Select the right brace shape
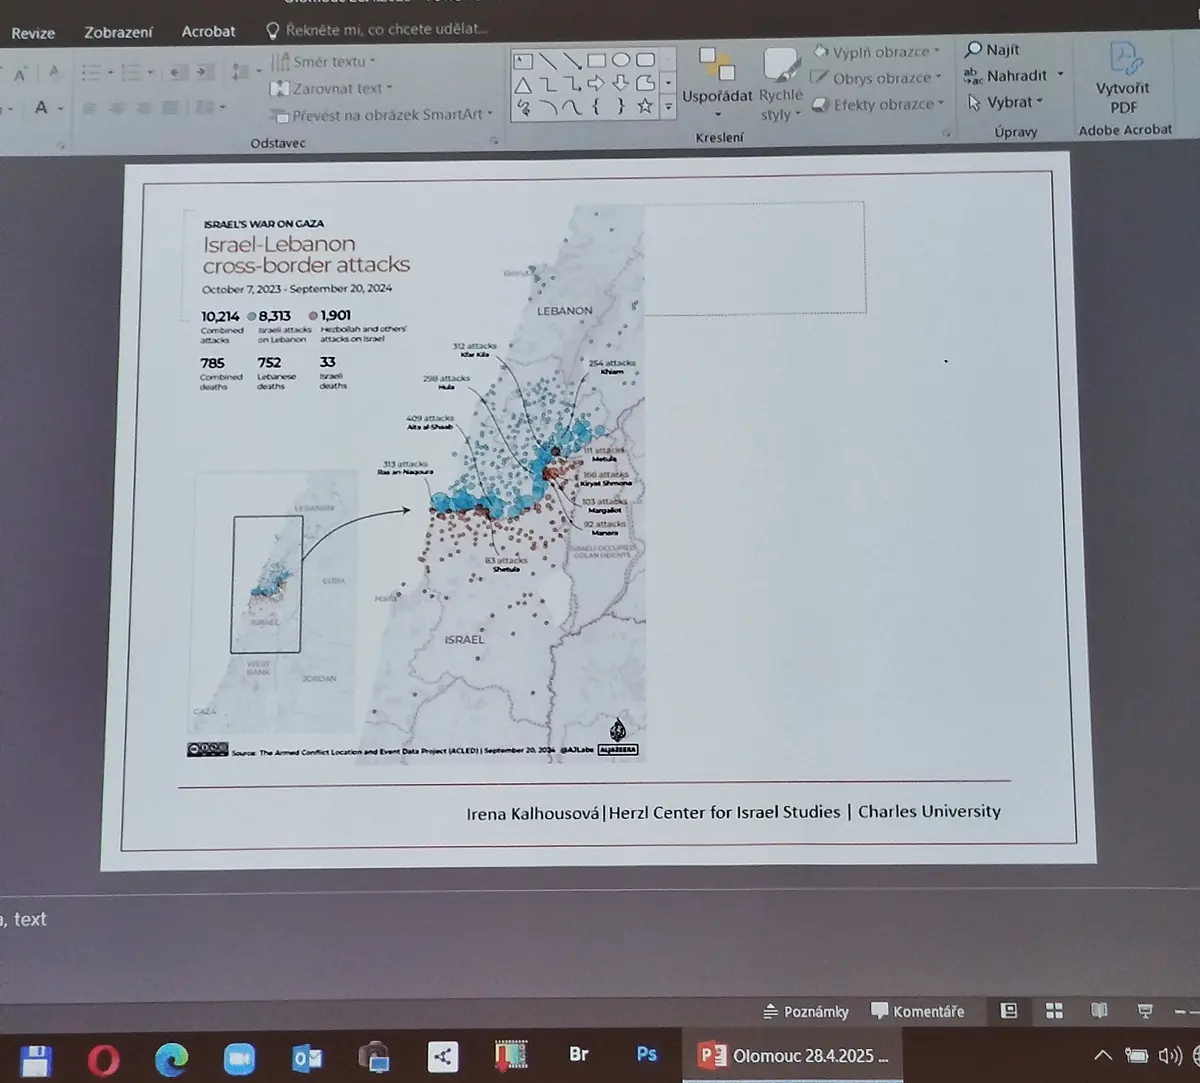1200x1083 pixels. click(621, 106)
